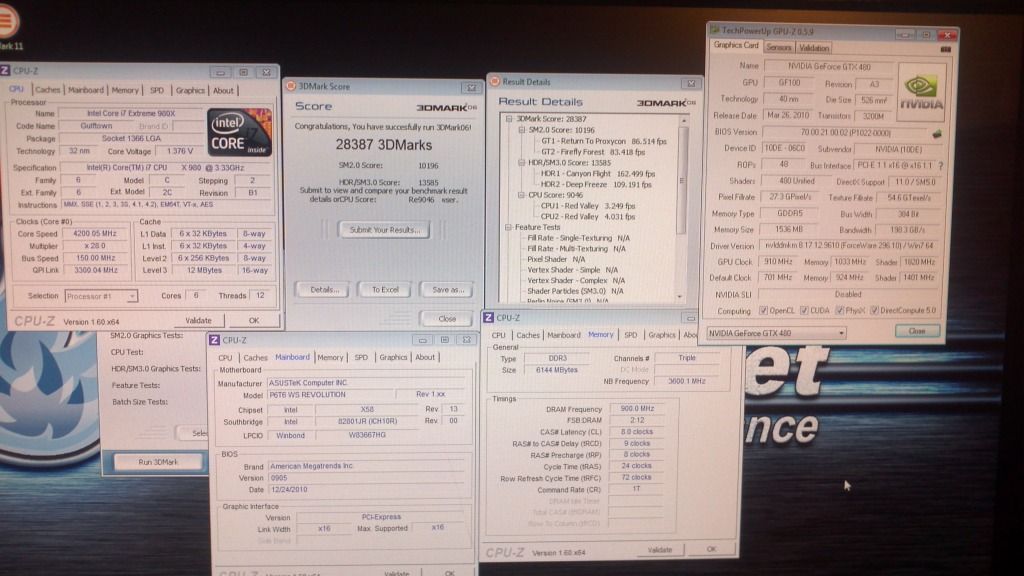Click Validate in the top-left CPU-Z window
This screenshot has height=576, width=1024.
(198, 321)
